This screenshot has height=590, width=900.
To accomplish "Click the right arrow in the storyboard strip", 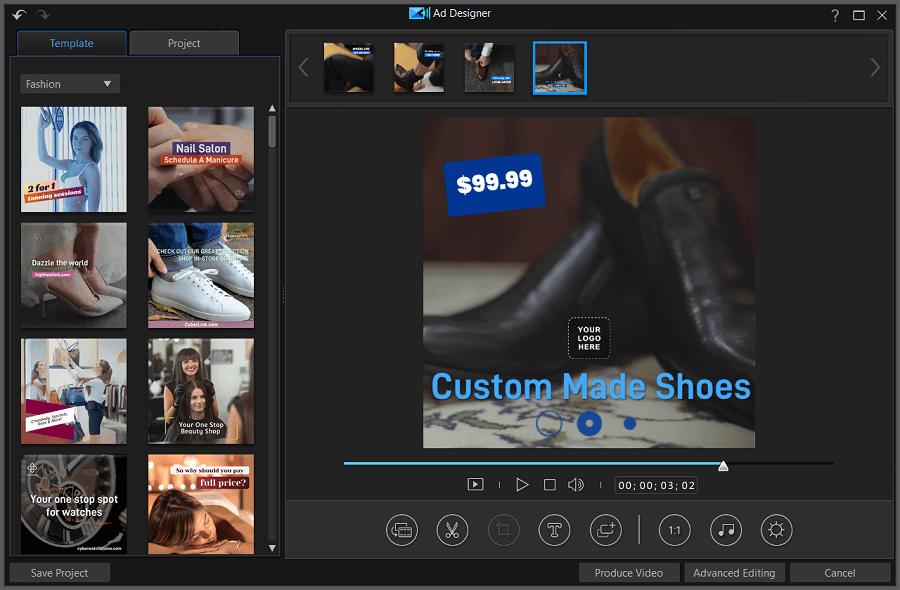I will 875,67.
